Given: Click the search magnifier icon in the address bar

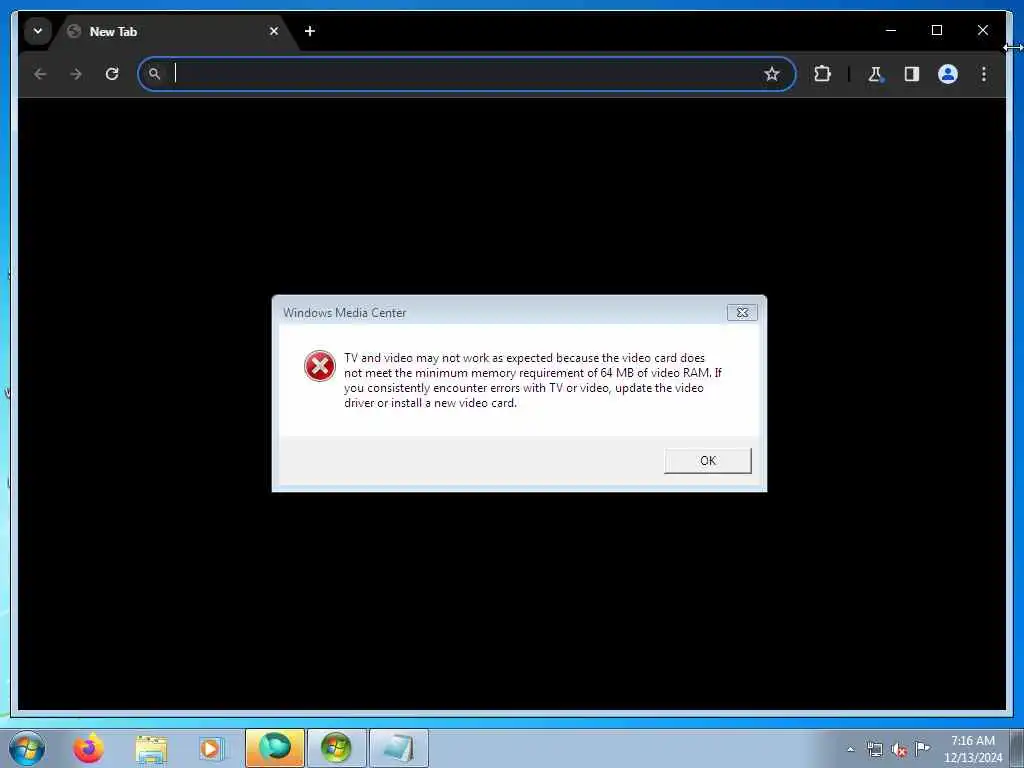Looking at the screenshot, I should (x=154, y=74).
